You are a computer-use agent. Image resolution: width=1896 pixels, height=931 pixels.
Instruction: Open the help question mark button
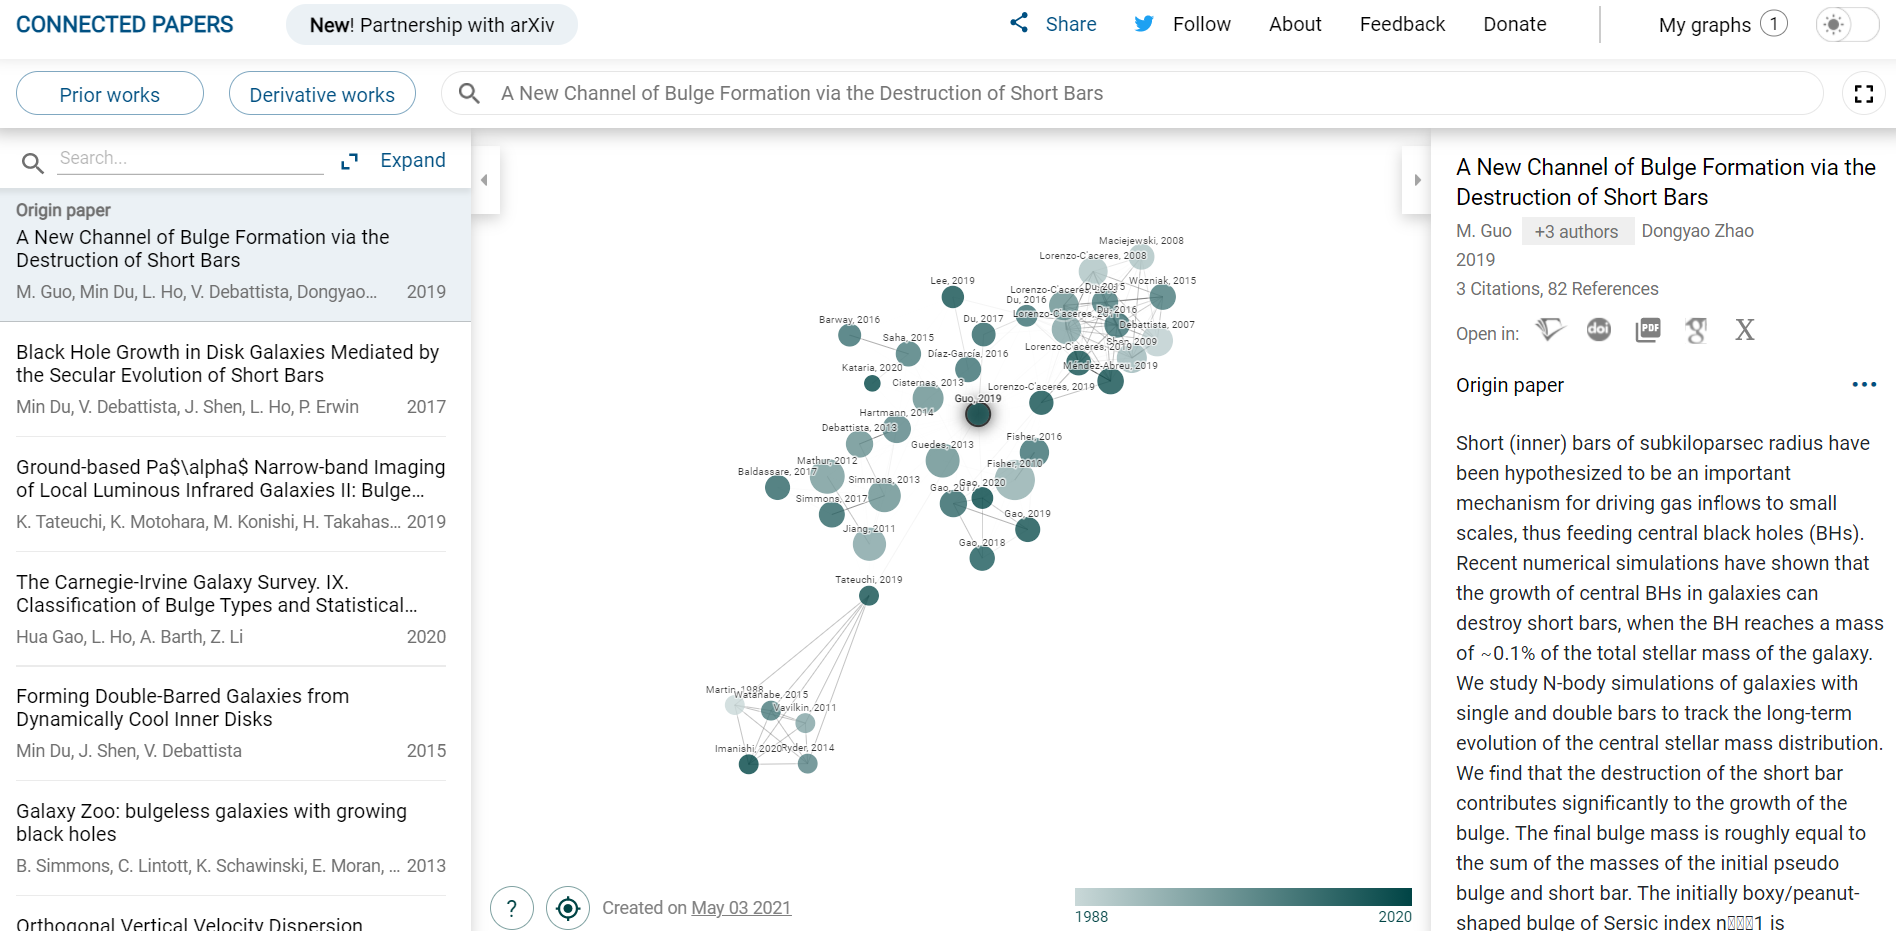point(512,908)
